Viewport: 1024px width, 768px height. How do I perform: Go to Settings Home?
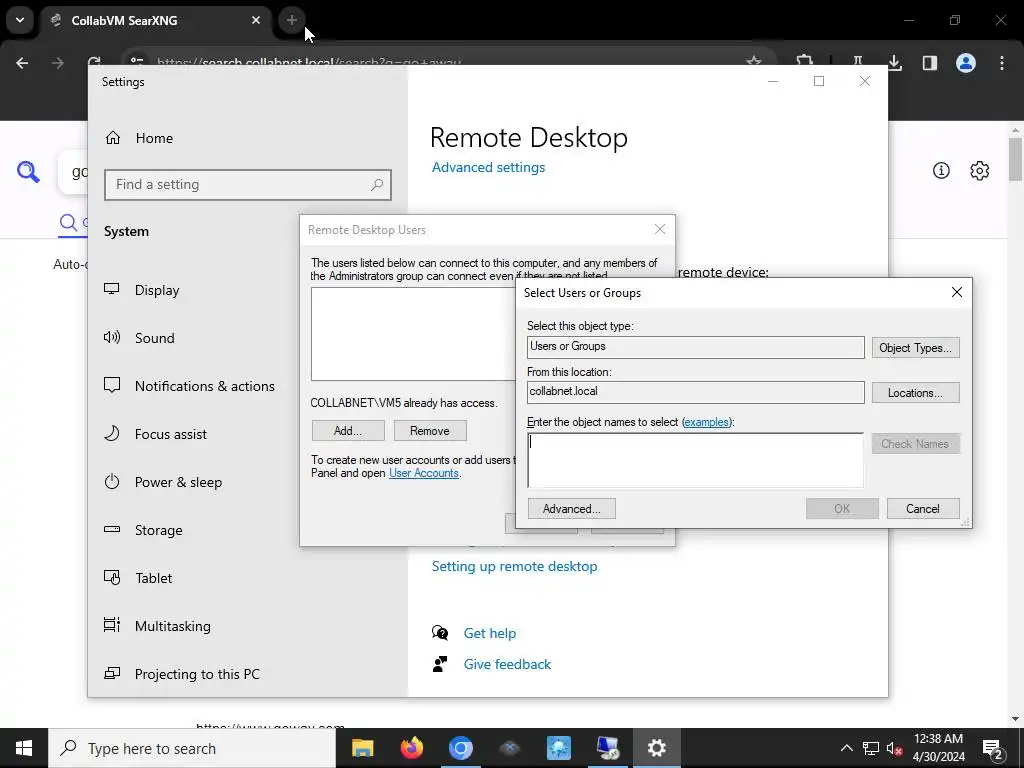click(x=154, y=138)
